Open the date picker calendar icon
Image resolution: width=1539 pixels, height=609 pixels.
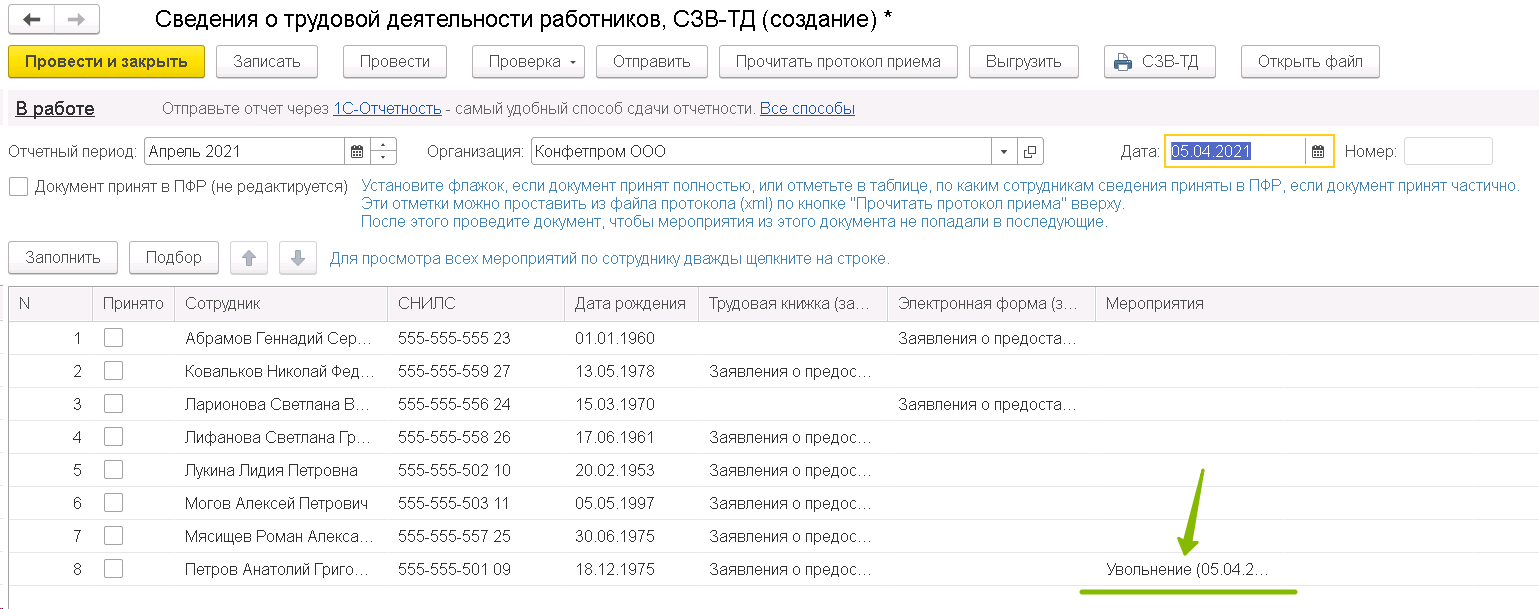point(1318,152)
